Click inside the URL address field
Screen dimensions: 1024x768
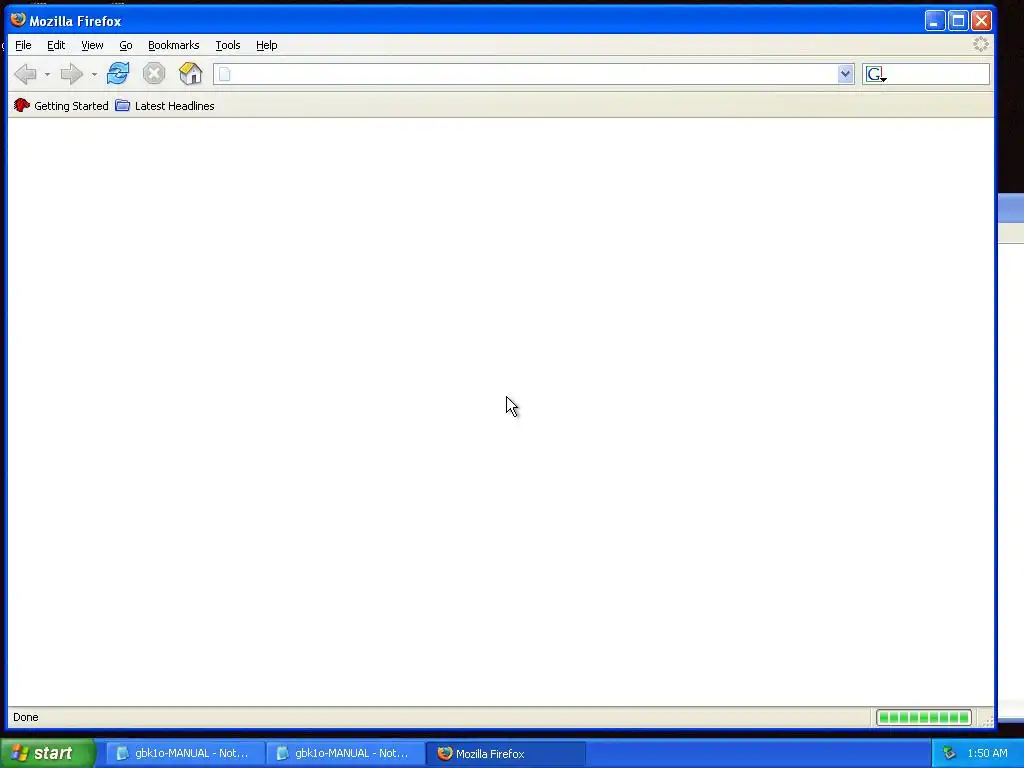point(533,74)
